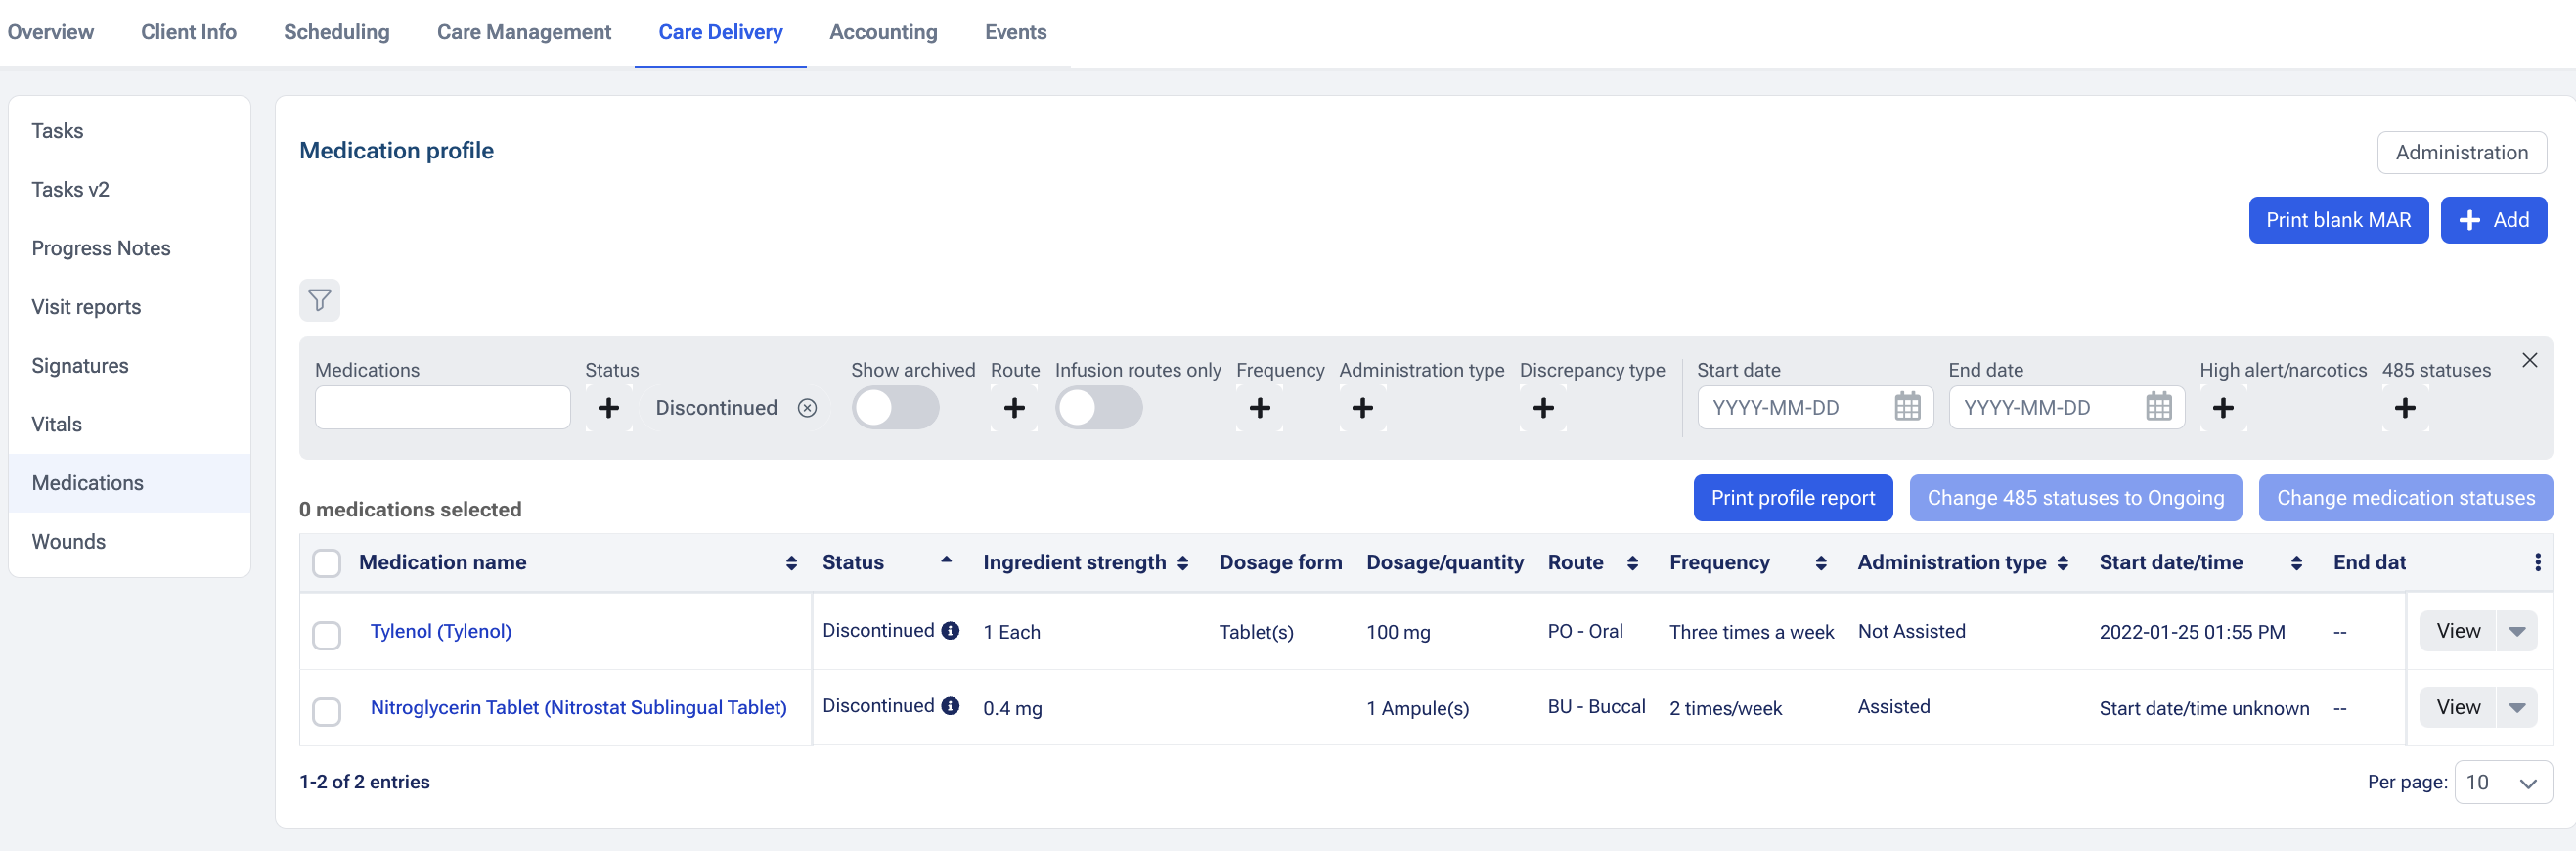The width and height of the screenshot is (2576, 851).
Task: Switch to the Care Management tab
Action: tap(523, 32)
